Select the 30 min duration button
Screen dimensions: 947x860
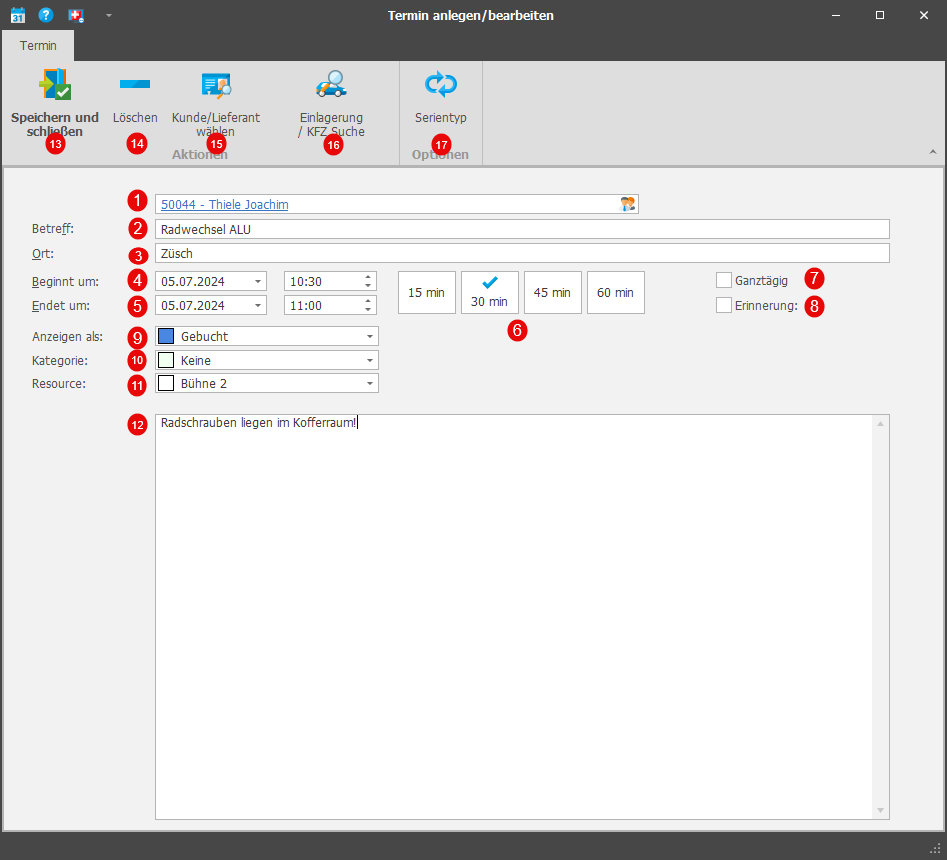[490, 292]
